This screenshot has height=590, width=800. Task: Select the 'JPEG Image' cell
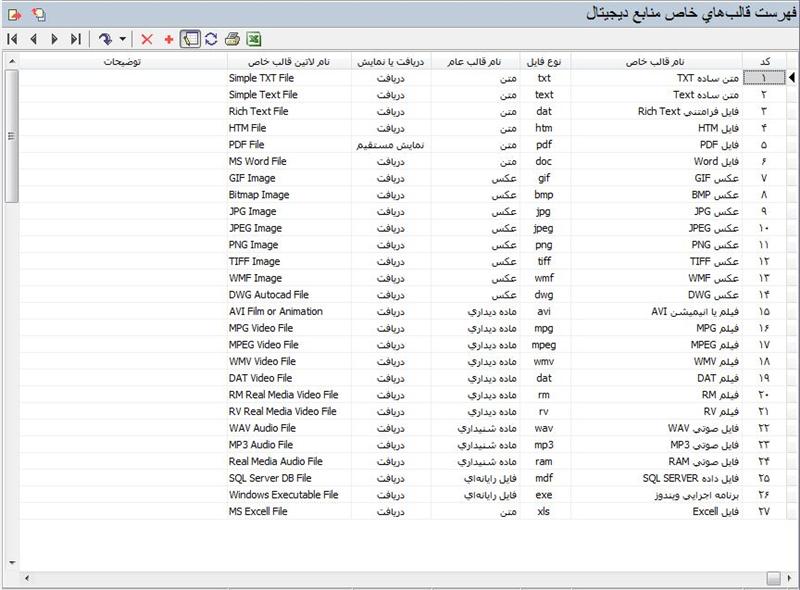(x=289, y=228)
